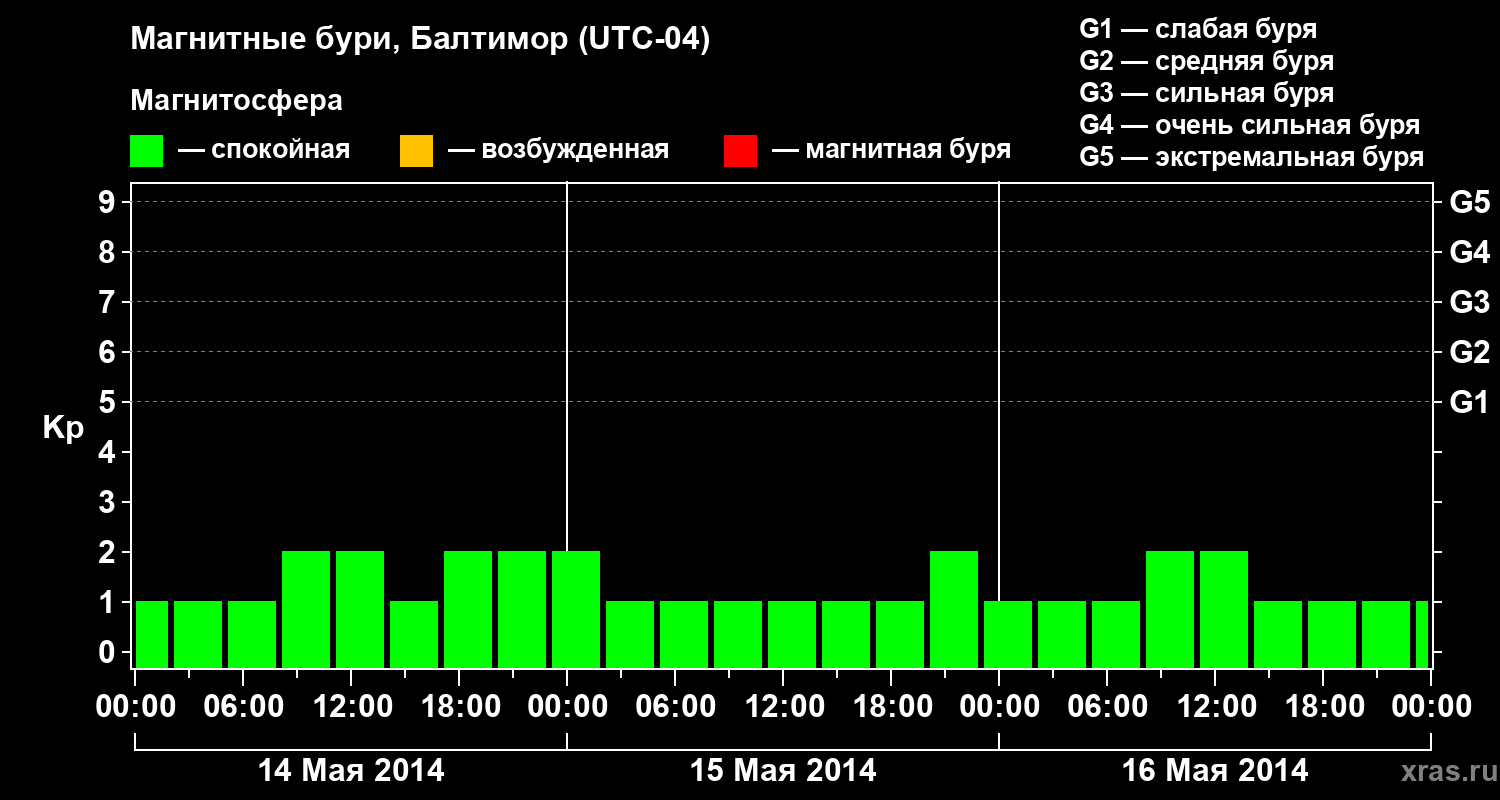1500x800 pixels.
Task: Click the right-axis 'G5' label
Action: [1470, 202]
